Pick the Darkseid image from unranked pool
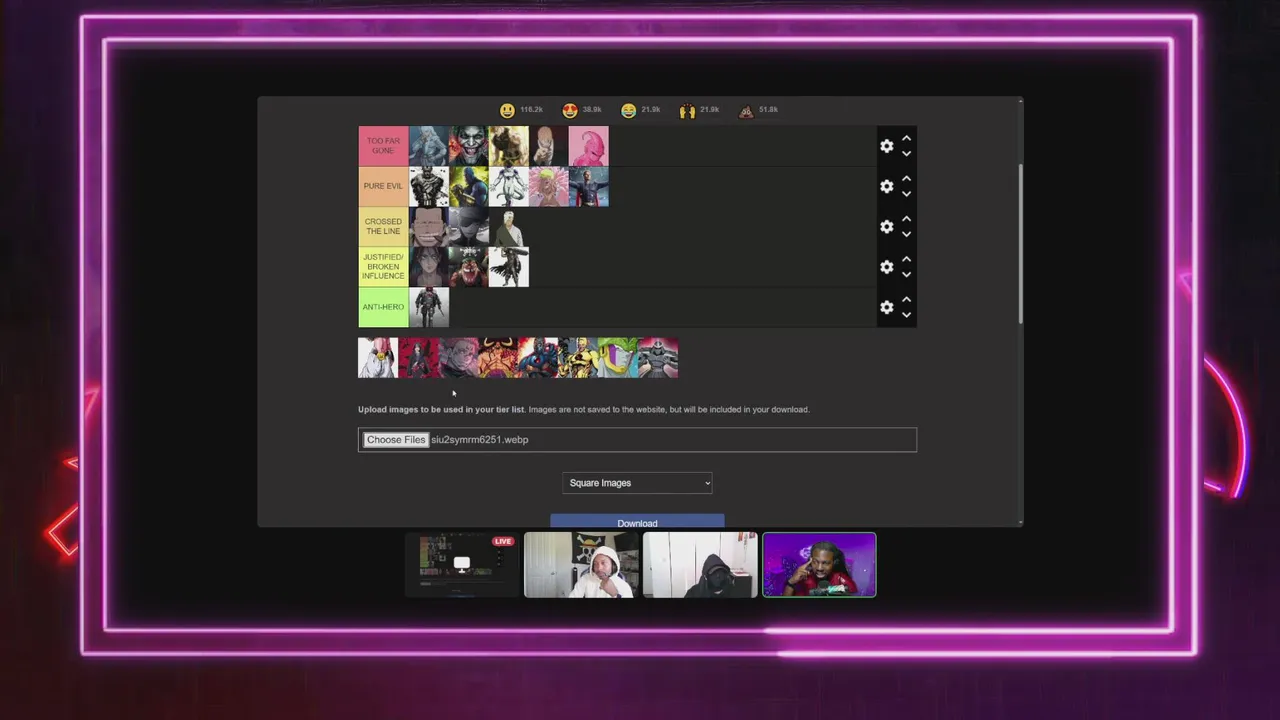 click(x=538, y=358)
